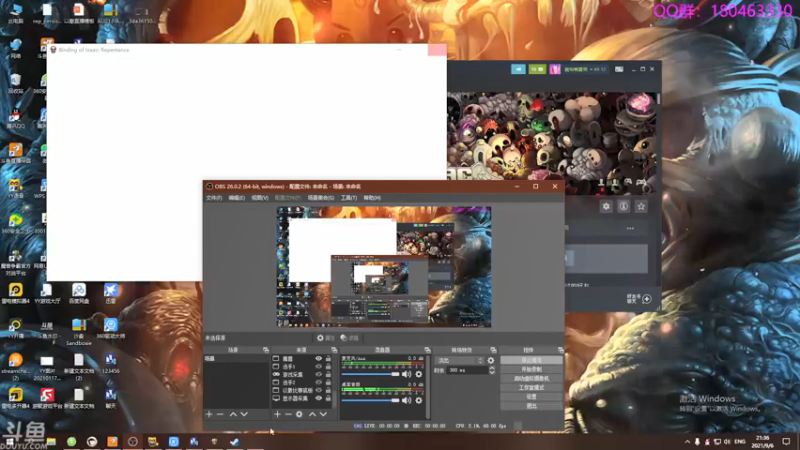Move scene down with arrow icon
Viewport: 800px width, 450px height.
[x=244, y=414]
